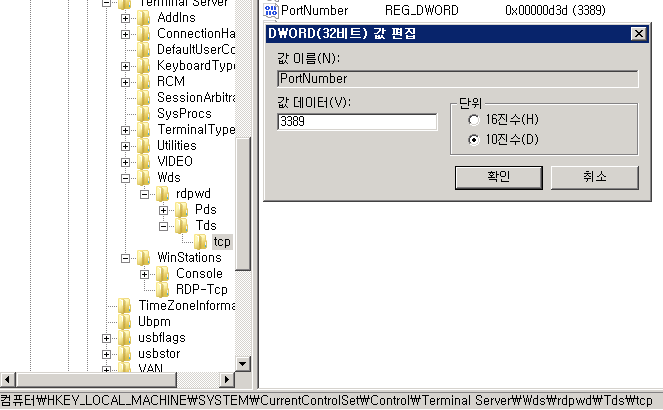663x410 pixels.
Task: Click the 확인 OK button
Action: coord(499,178)
